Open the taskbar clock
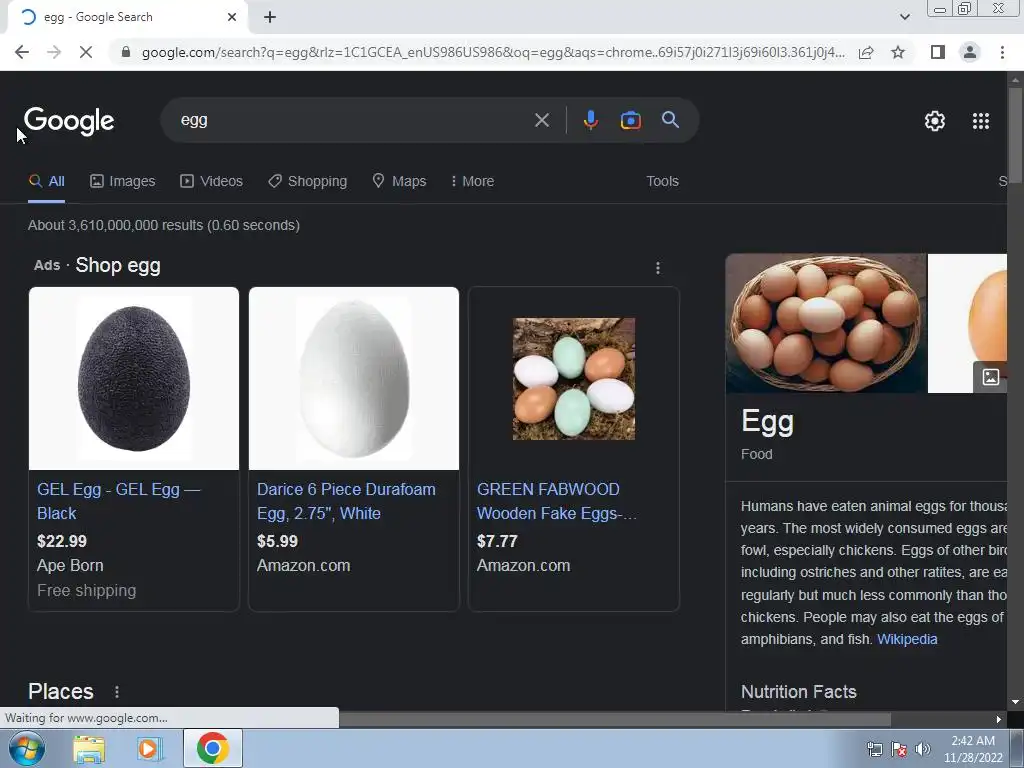 [973, 749]
